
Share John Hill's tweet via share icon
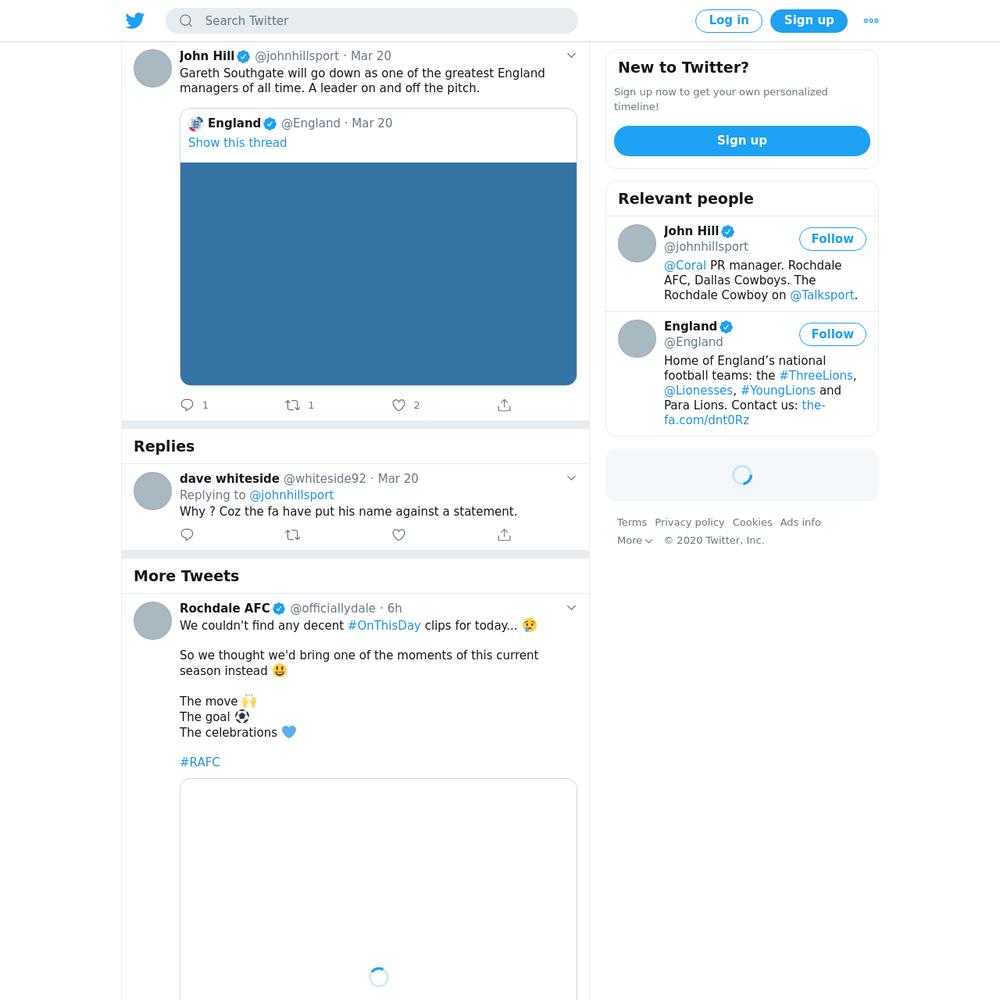[504, 405]
